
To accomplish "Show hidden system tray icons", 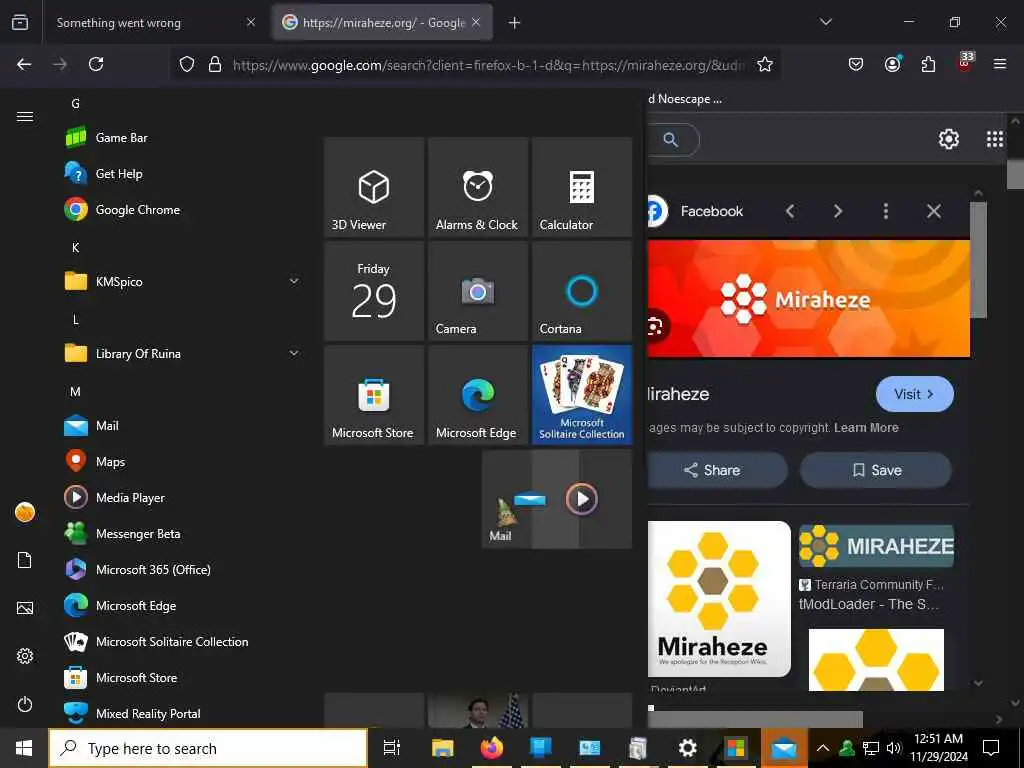I will (823, 748).
